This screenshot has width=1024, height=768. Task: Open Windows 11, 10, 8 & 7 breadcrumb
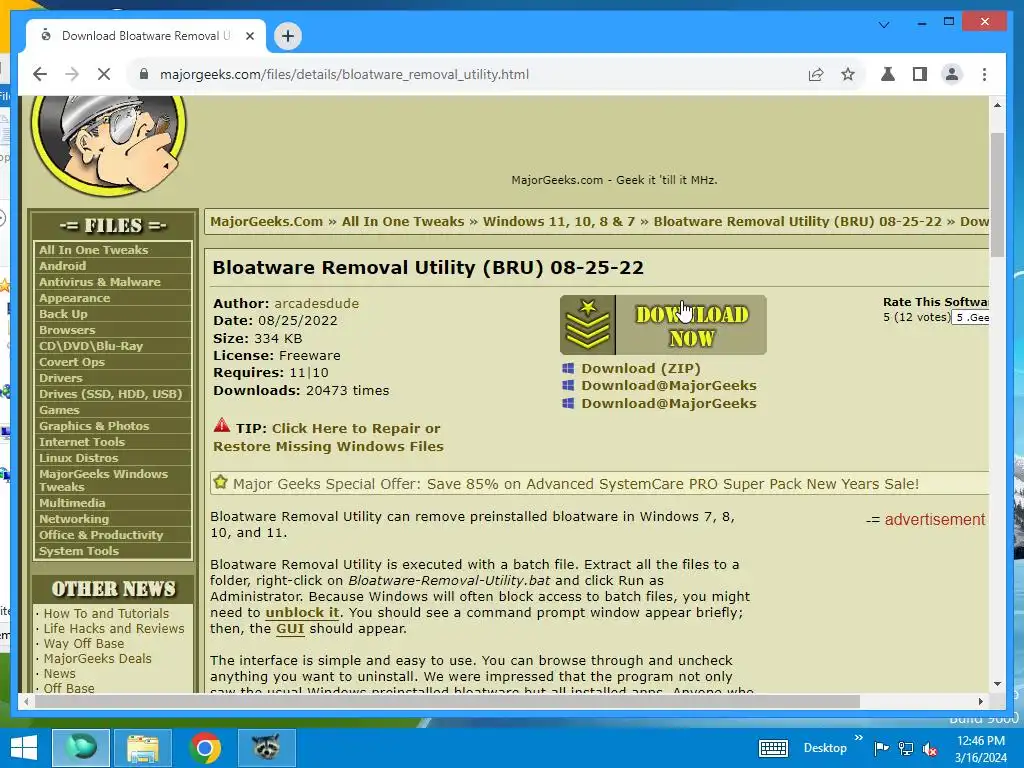pos(559,221)
